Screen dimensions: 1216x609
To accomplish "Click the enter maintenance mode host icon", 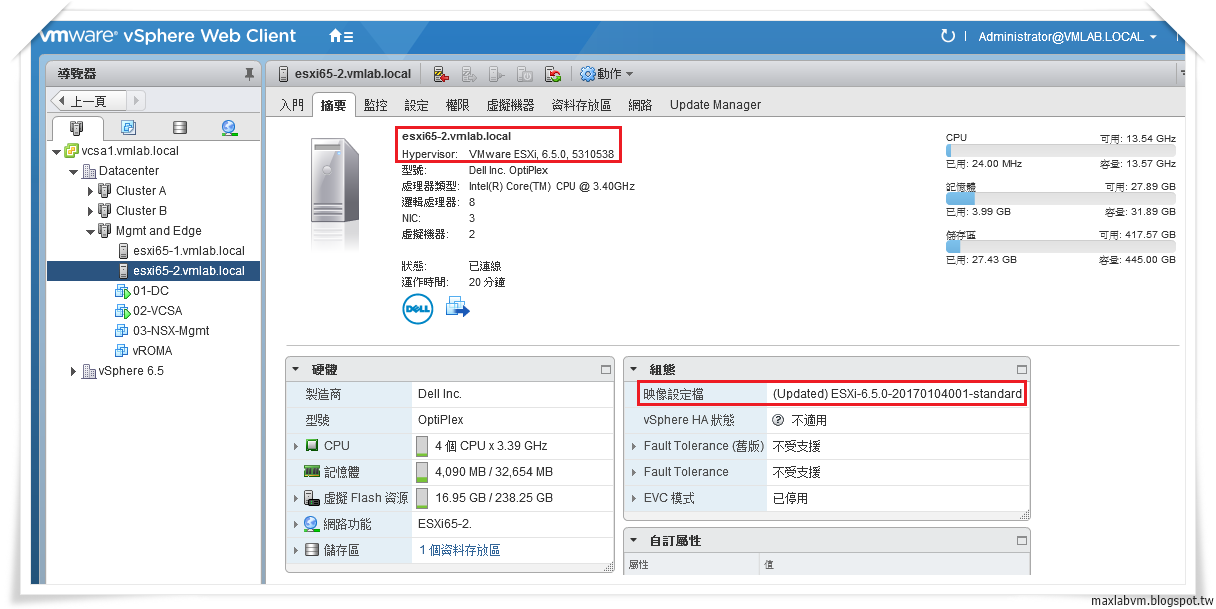I will tap(442, 73).
